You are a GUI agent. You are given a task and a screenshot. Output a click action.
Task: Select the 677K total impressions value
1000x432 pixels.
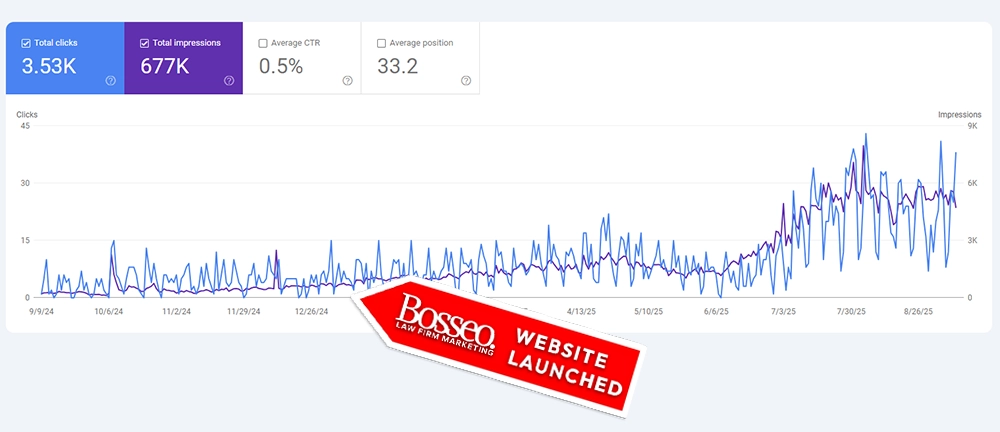coord(166,66)
